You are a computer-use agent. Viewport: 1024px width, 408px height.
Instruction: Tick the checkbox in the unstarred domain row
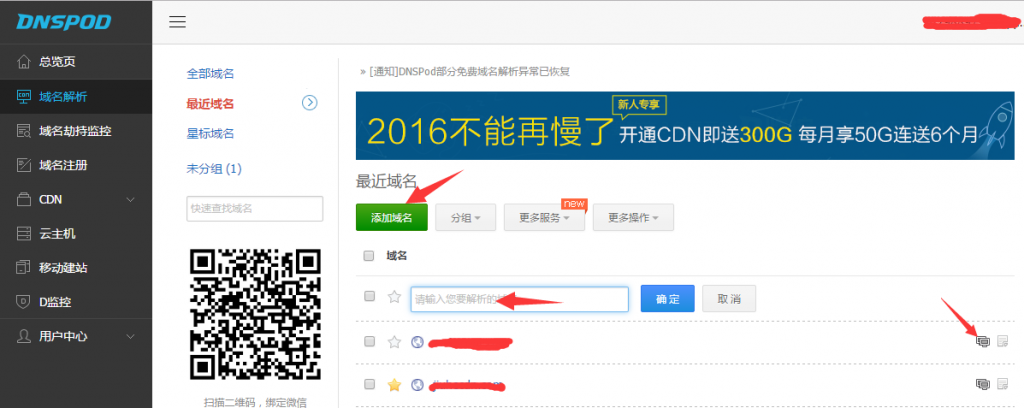[x=370, y=341]
